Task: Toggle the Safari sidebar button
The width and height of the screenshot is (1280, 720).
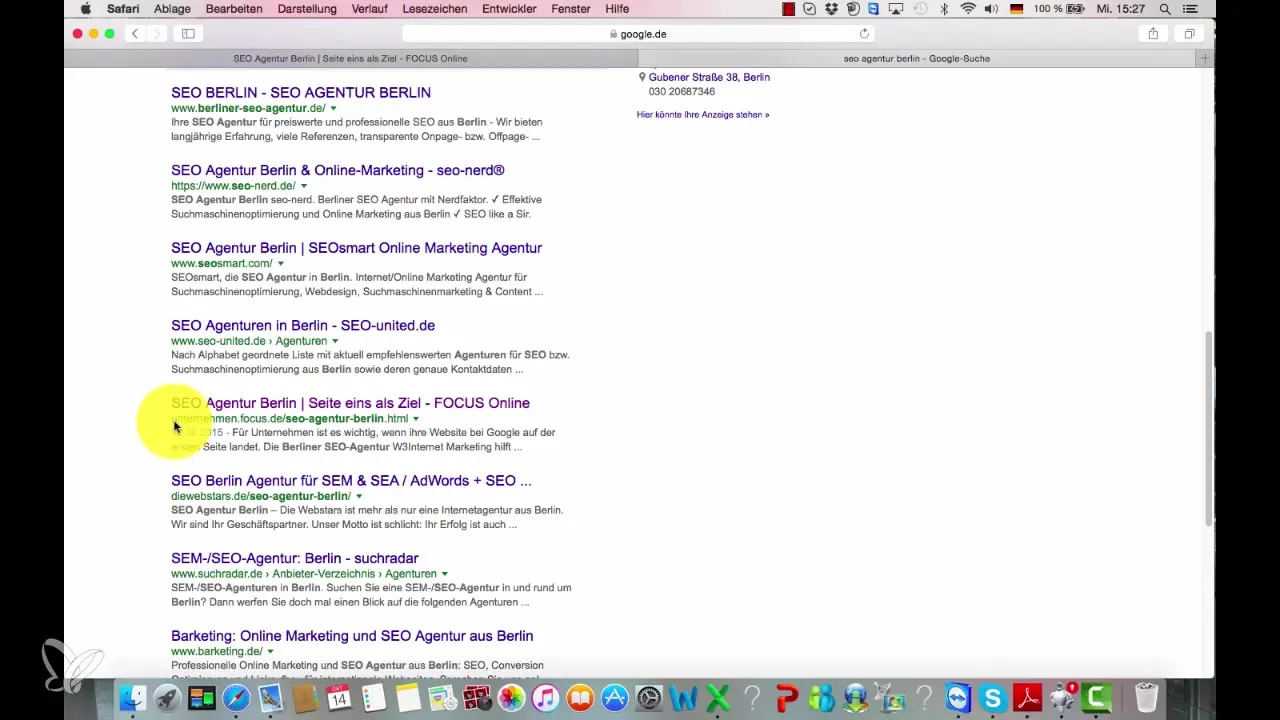Action: [x=188, y=33]
